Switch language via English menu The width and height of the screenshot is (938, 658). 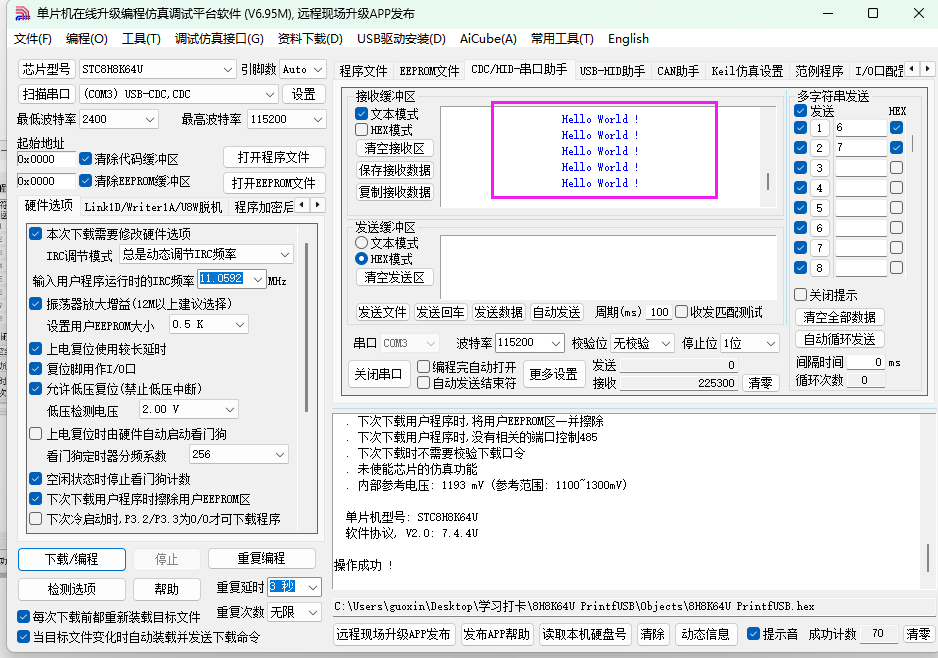(628, 39)
